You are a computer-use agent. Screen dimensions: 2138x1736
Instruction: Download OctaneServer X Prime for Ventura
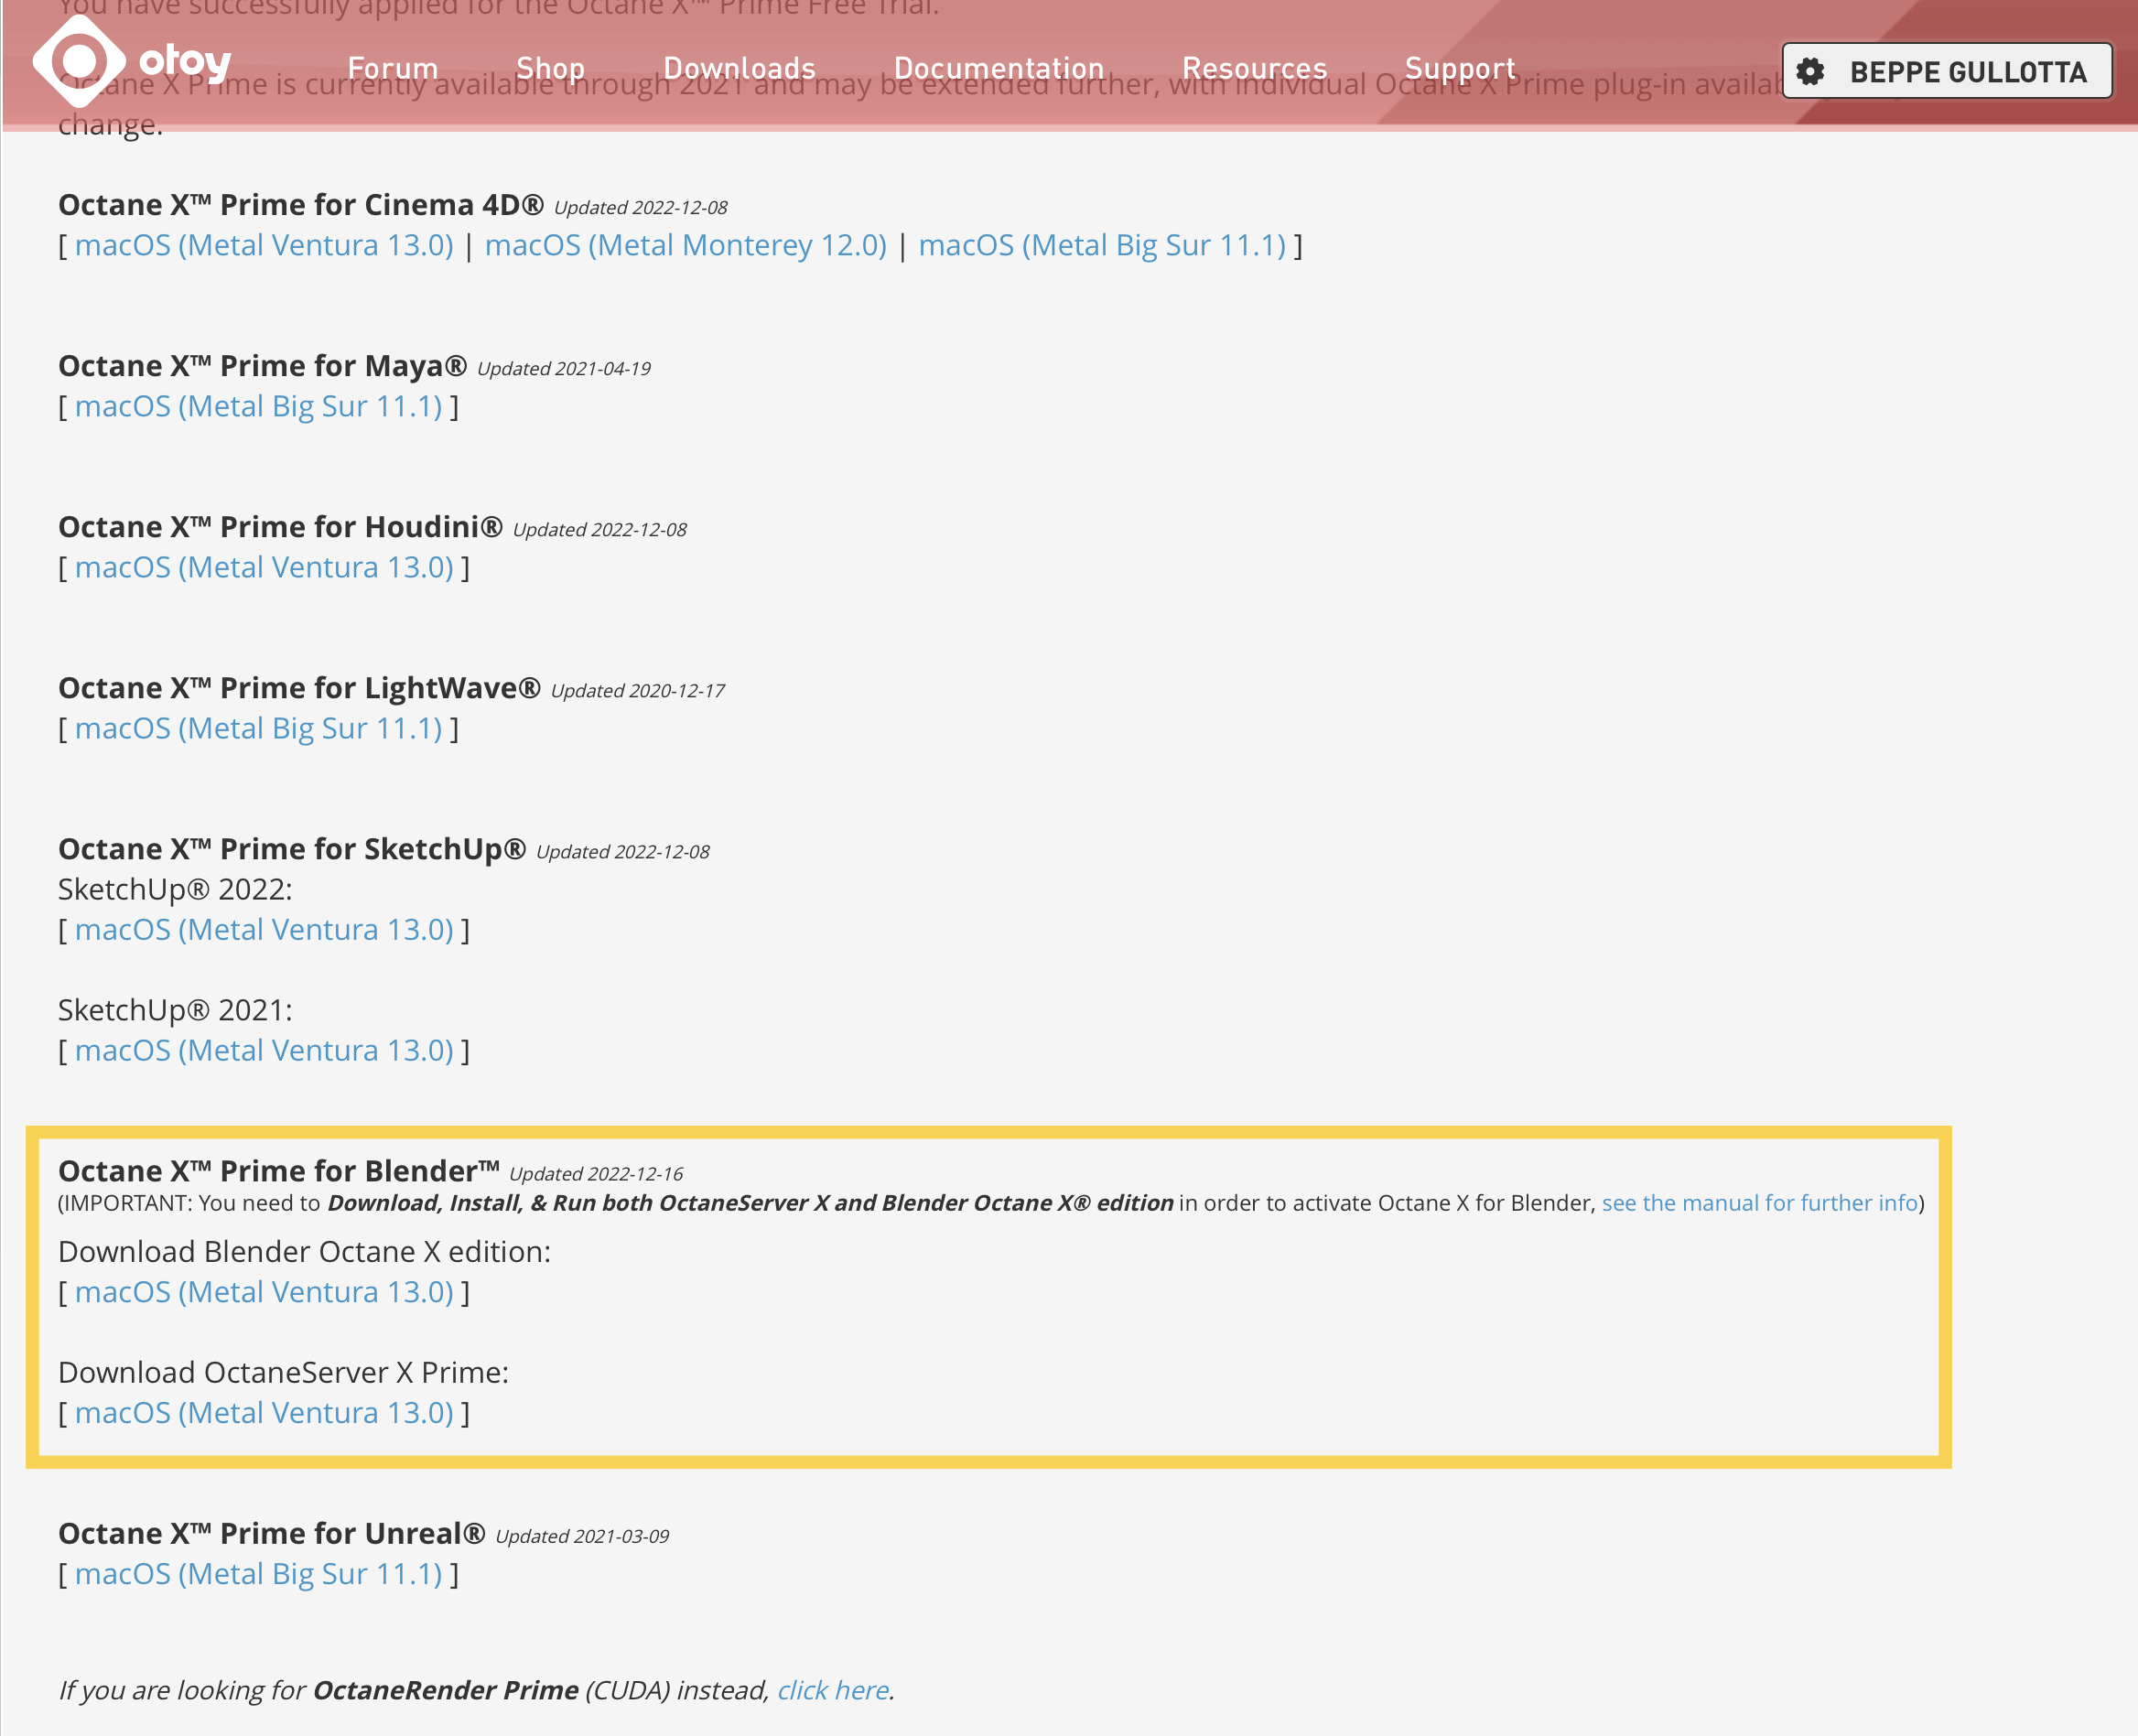click(x=264, y=1413)
